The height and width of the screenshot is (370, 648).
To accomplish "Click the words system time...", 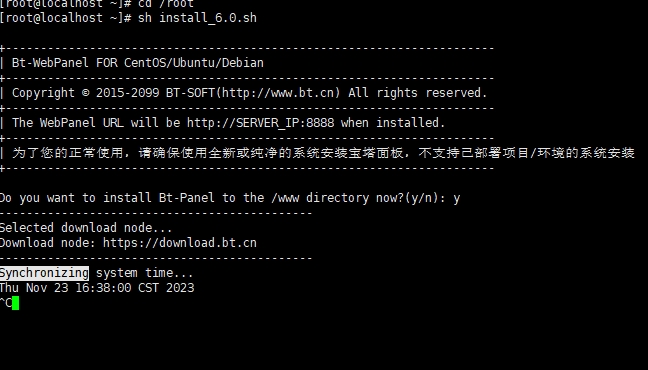I will coord(145,273).
